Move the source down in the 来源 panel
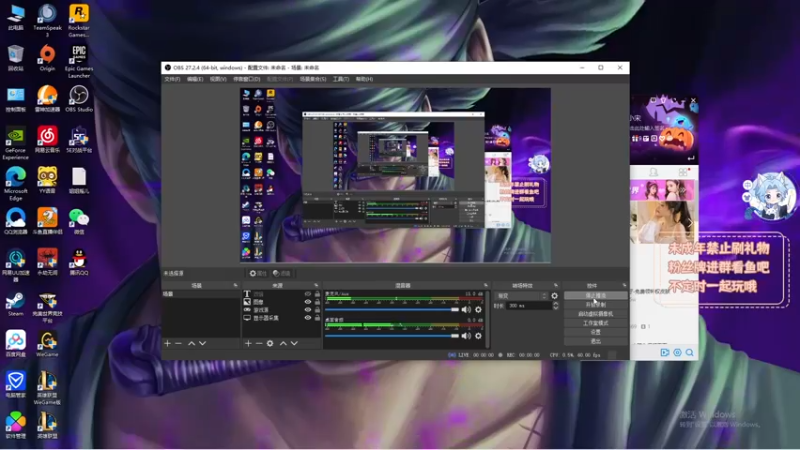Screen dimensions: 800x450 pos(294,343)
